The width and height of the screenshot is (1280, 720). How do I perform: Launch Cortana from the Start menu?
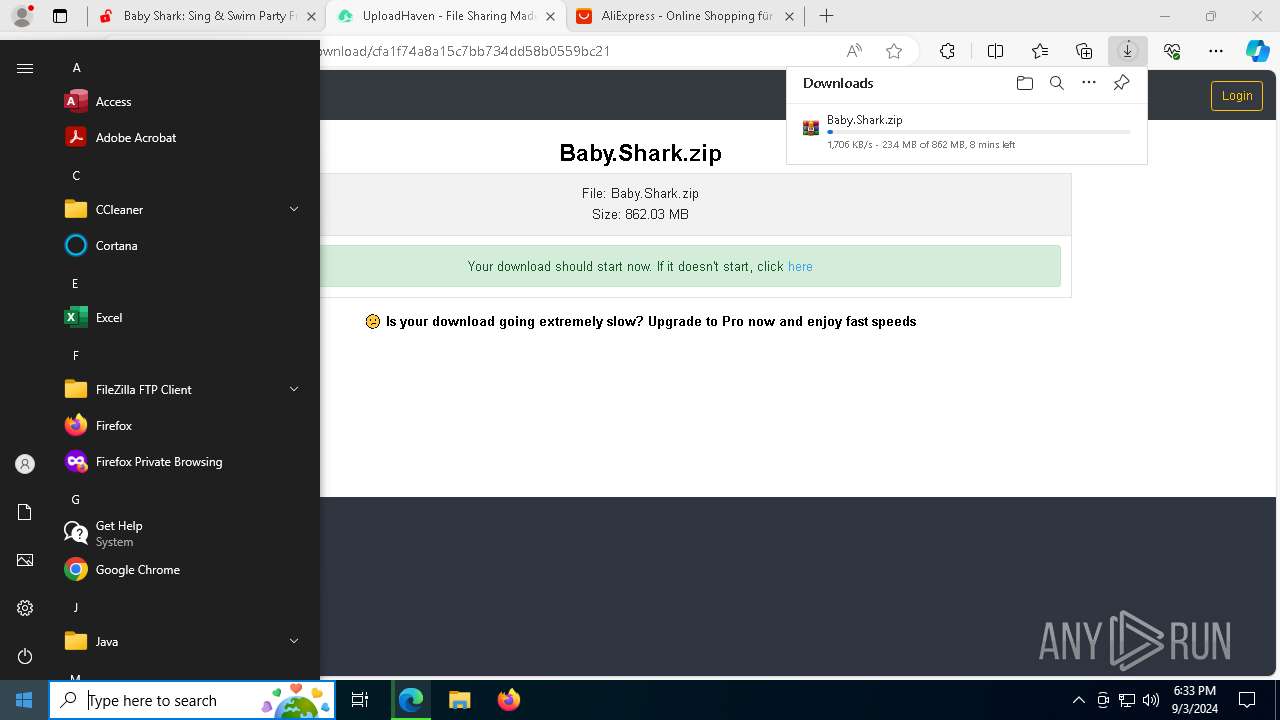click(x=180, y=245)
